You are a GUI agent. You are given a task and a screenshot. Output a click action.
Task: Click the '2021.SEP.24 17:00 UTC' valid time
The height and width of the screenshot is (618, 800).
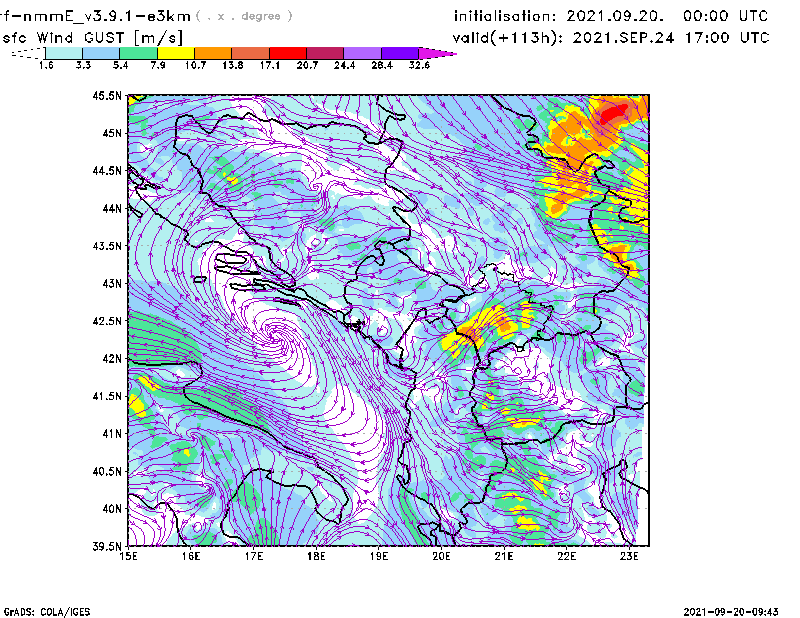(x=671, y=38)
